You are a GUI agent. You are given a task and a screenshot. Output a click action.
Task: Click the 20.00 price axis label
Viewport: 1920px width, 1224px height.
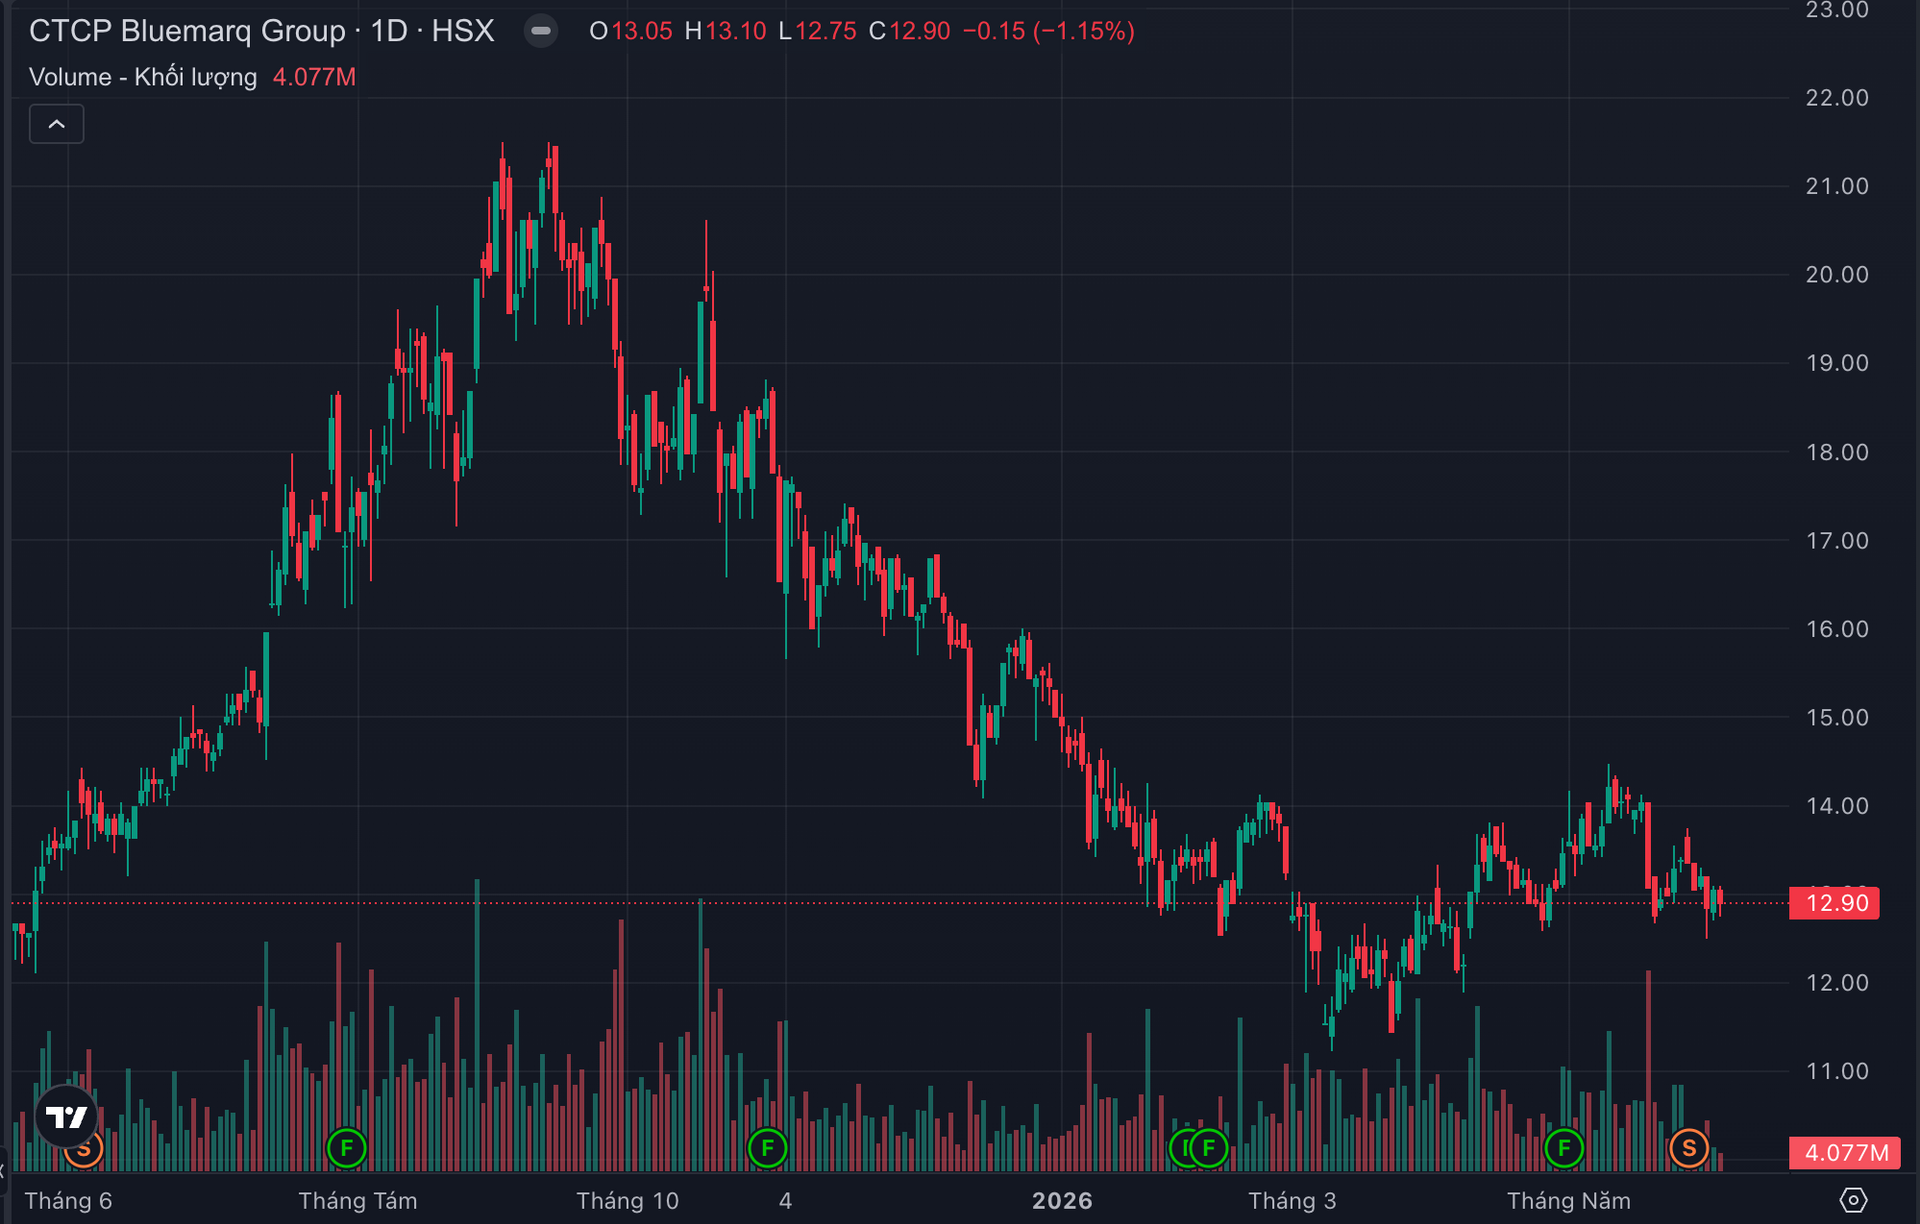pos(1837,274)
